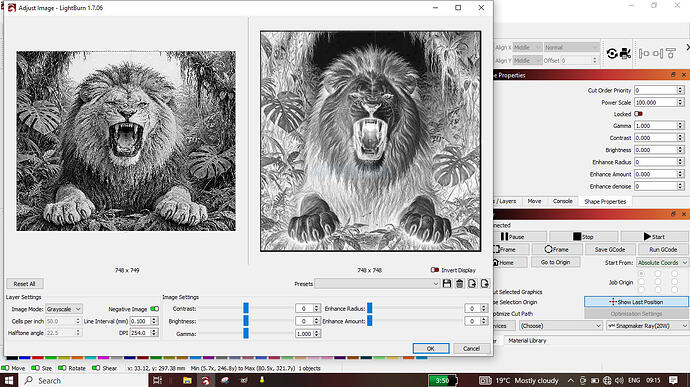Image resolution: width=690 pixels, height=387 pixels.
Task: Click Cancel in Adjust Image dialog
Action: 471,348
